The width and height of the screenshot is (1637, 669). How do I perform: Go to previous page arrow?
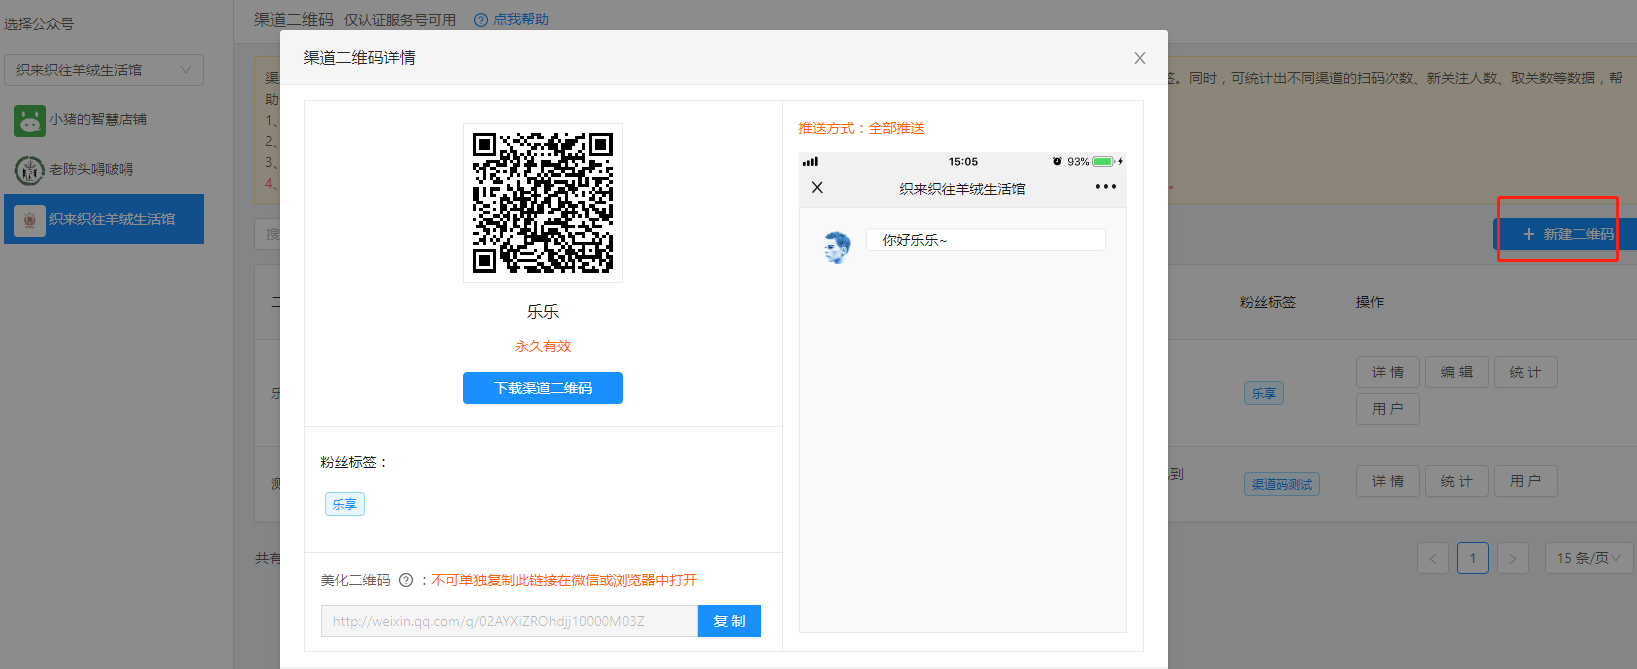click(1433, 558)
